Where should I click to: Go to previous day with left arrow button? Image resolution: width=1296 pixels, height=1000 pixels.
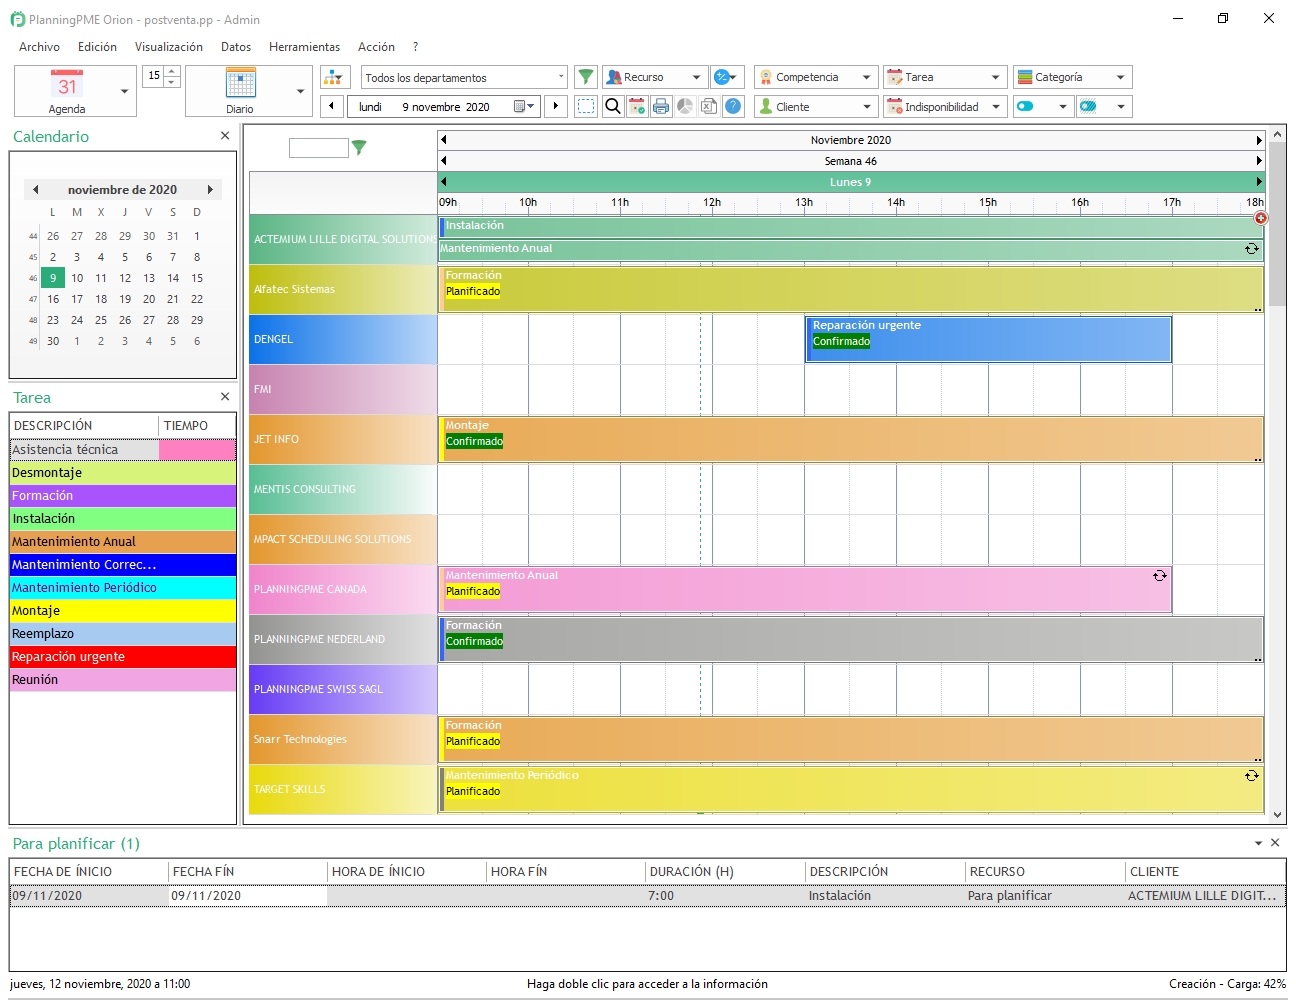332,106
